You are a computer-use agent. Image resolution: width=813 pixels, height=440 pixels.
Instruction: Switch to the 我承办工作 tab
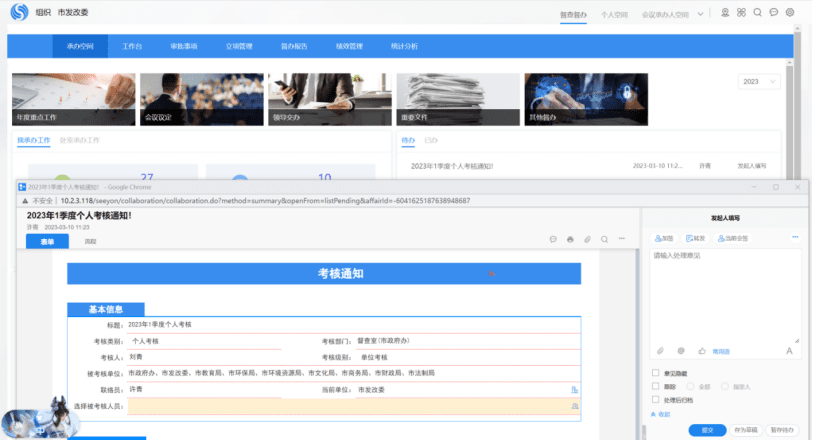tap(34, 140)
